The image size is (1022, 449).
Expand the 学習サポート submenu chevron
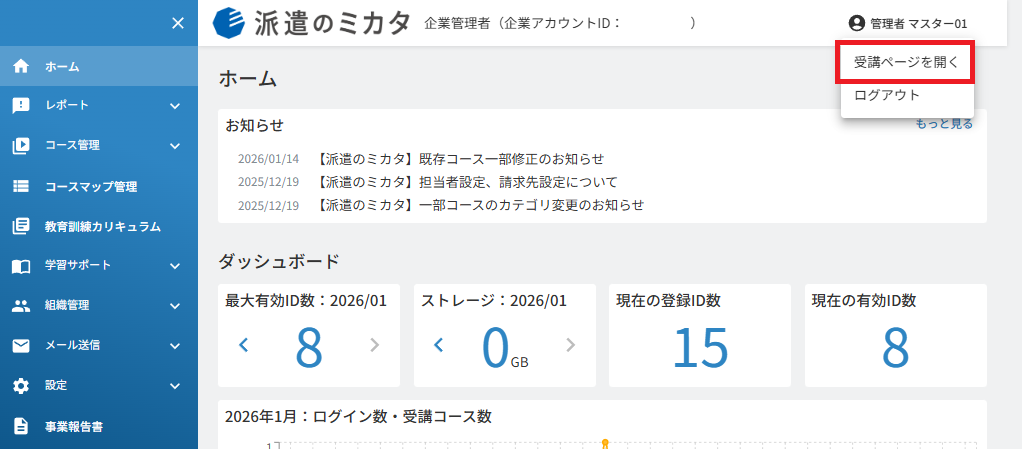coord(175,266)
